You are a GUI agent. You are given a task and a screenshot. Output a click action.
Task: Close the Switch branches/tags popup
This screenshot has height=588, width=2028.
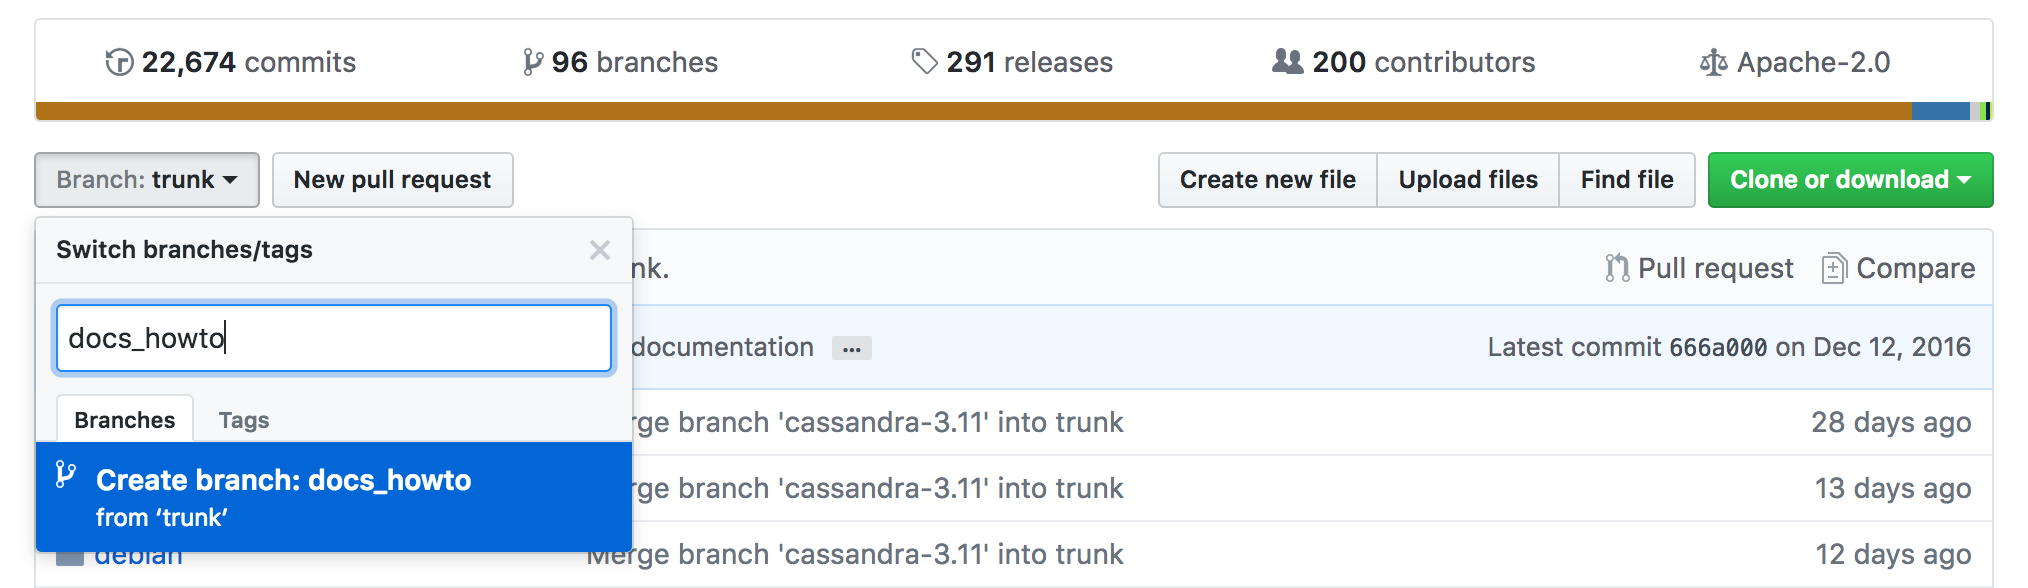coord(600,250)
